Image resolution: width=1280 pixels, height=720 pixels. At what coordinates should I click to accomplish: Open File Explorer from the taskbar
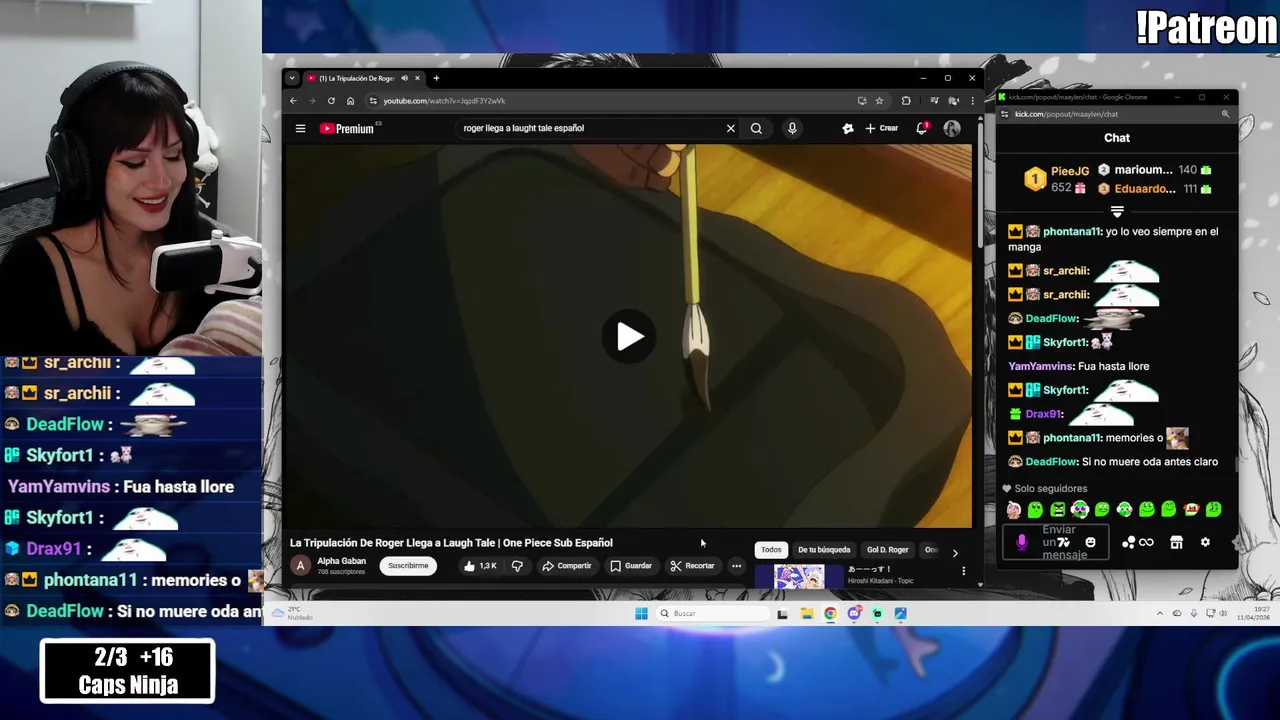806,613
